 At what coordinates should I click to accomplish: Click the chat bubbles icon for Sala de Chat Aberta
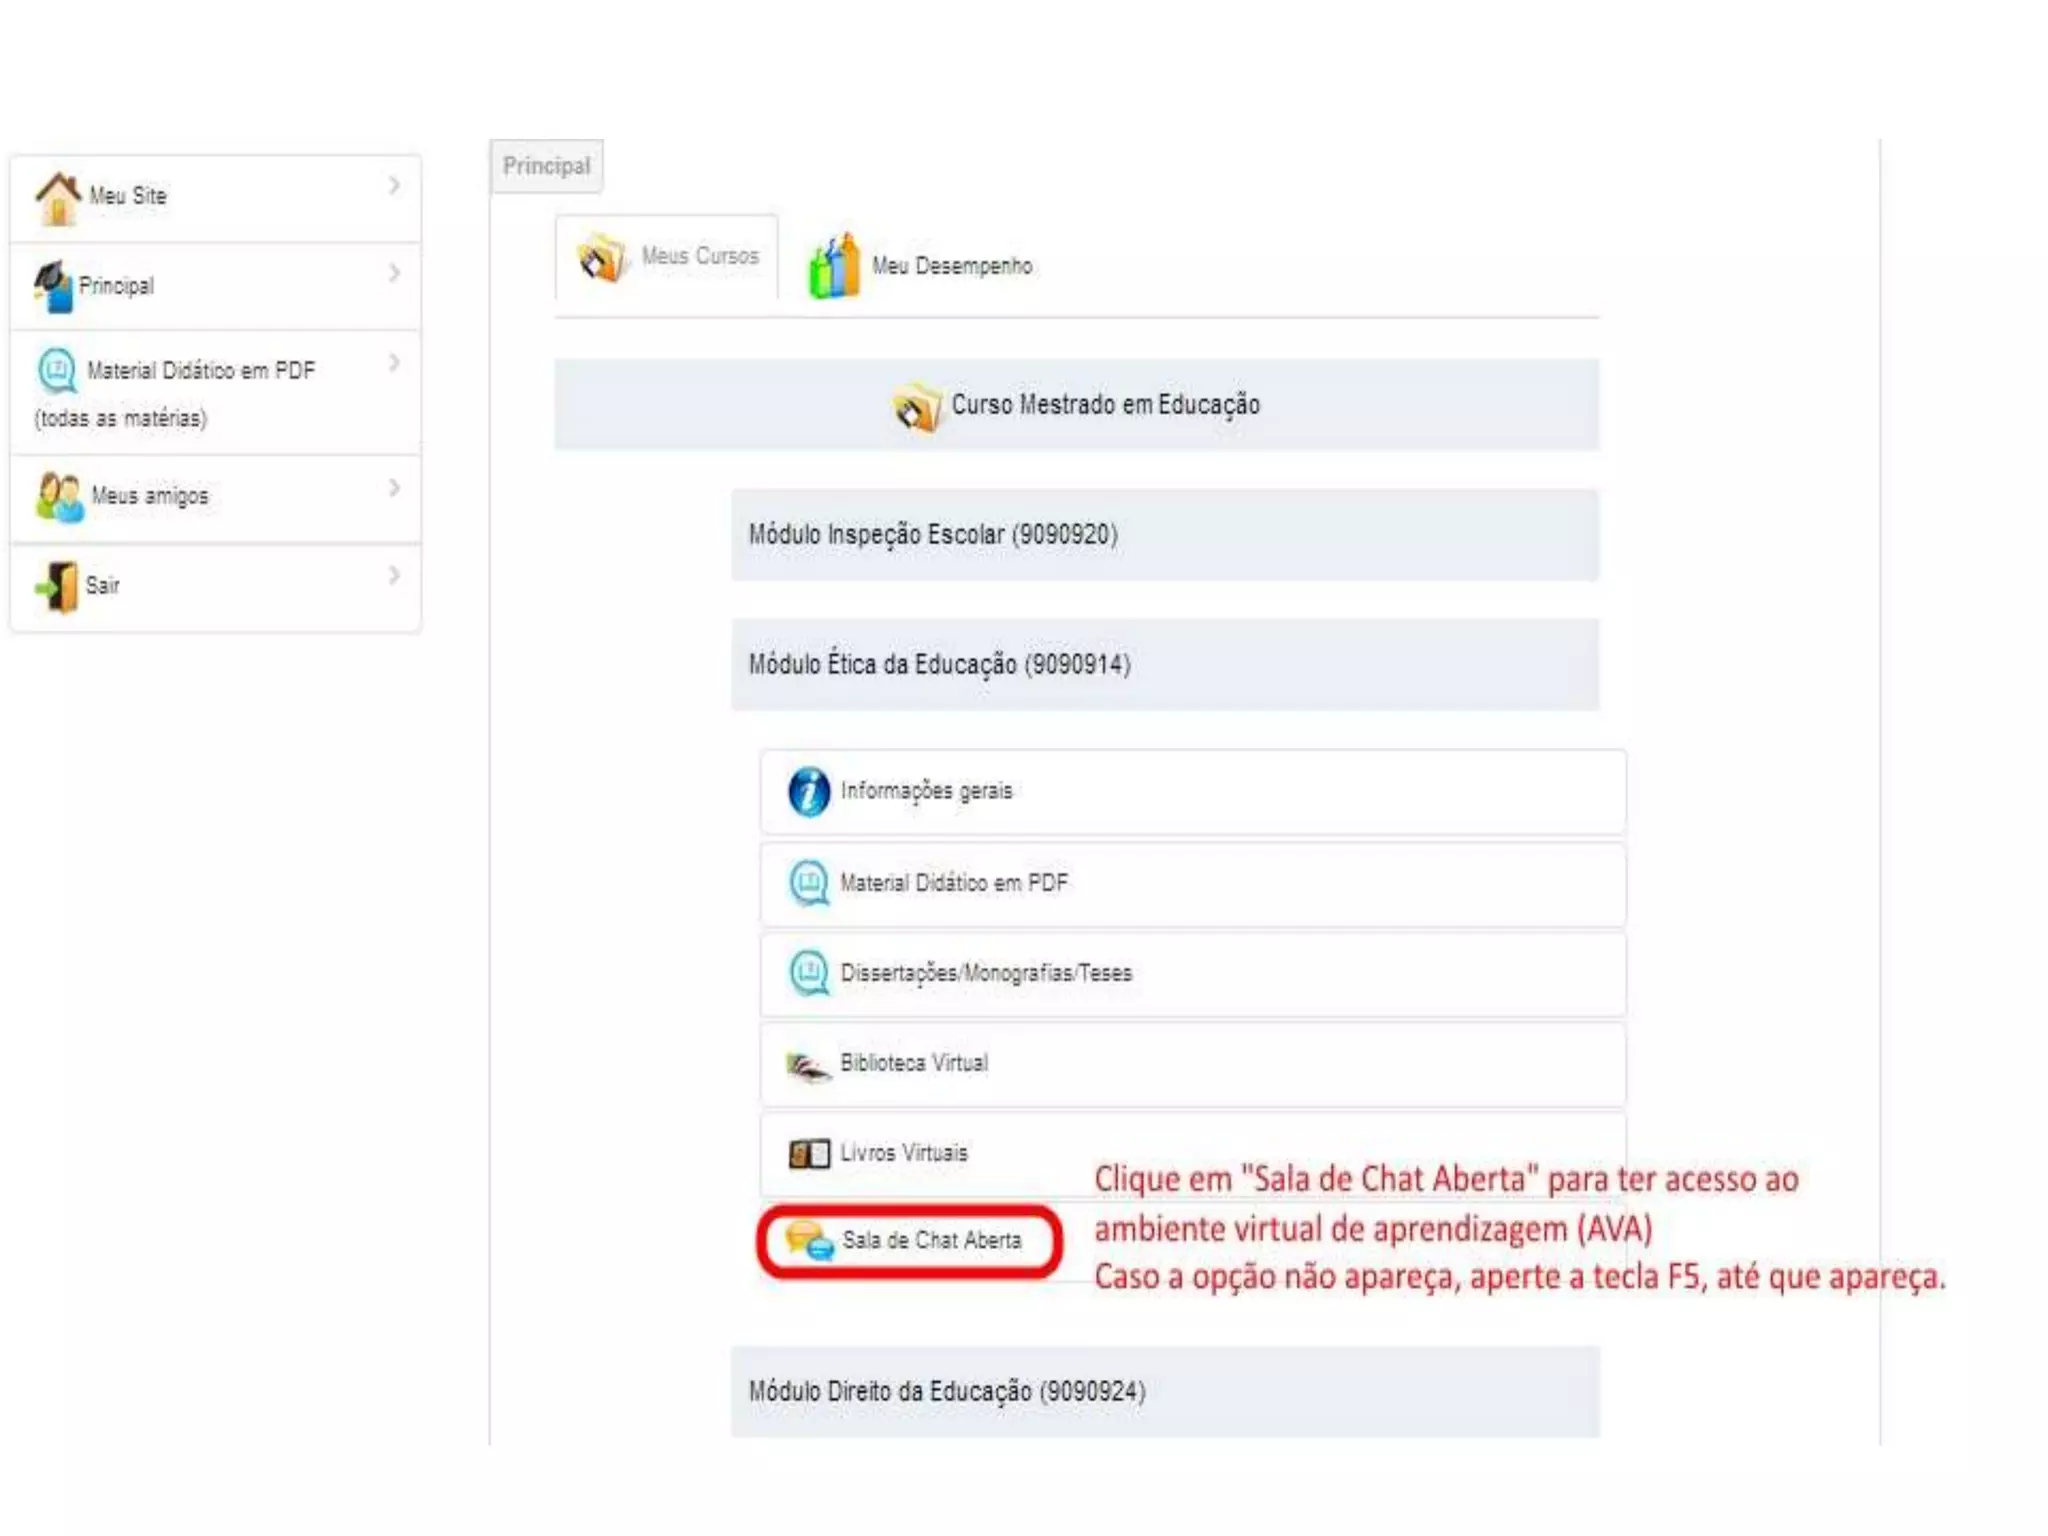[x=809, y=1241]
